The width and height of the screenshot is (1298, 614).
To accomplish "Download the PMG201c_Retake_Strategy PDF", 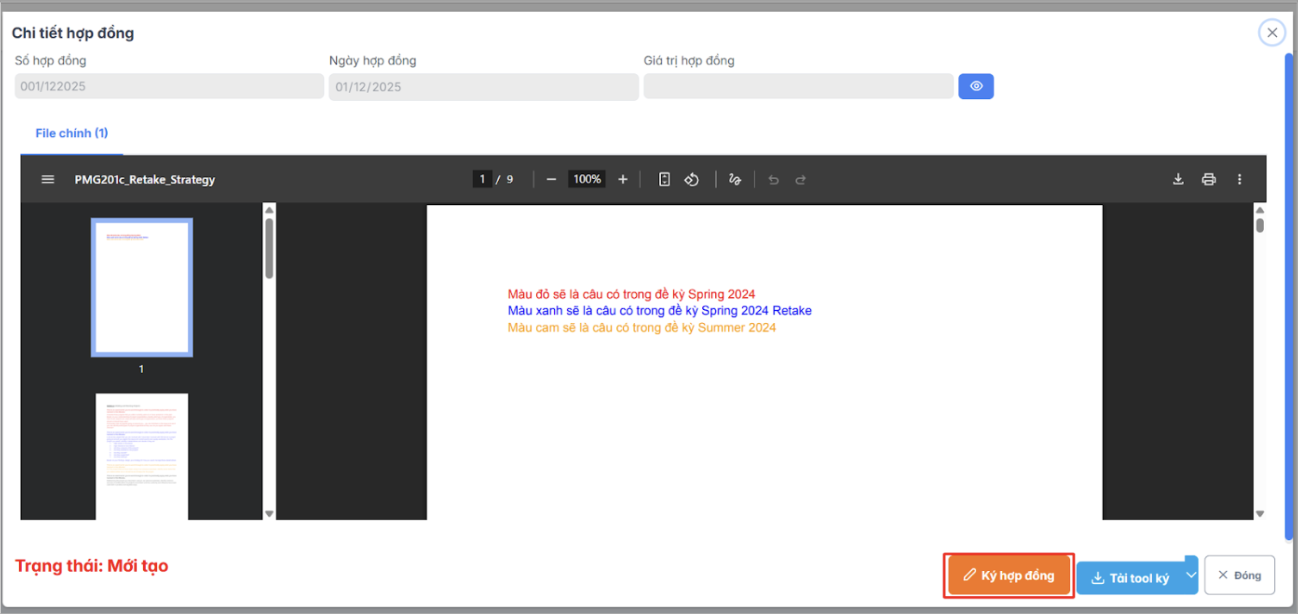I will click(x=1178, y=179).
